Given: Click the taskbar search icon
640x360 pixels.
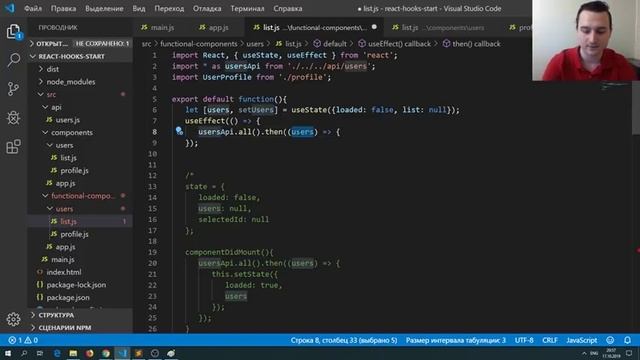Looking at the screenshot, I should point(24,353).
